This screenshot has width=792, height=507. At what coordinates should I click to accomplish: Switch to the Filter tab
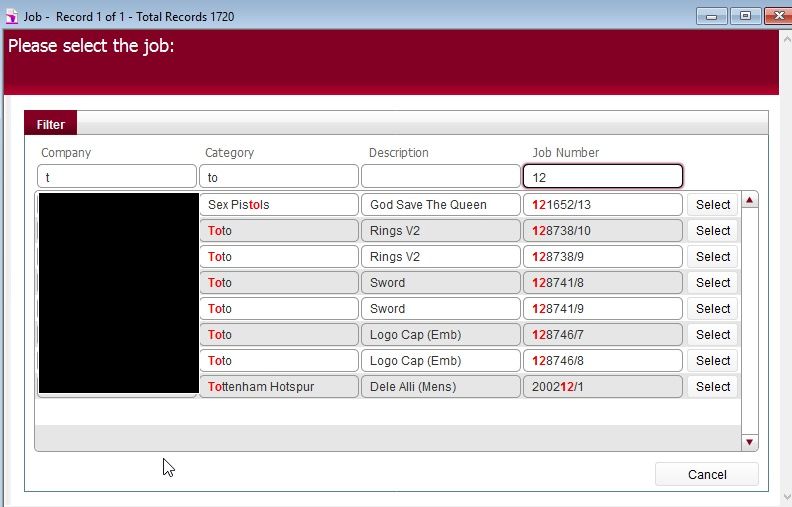tap(51, 125)
